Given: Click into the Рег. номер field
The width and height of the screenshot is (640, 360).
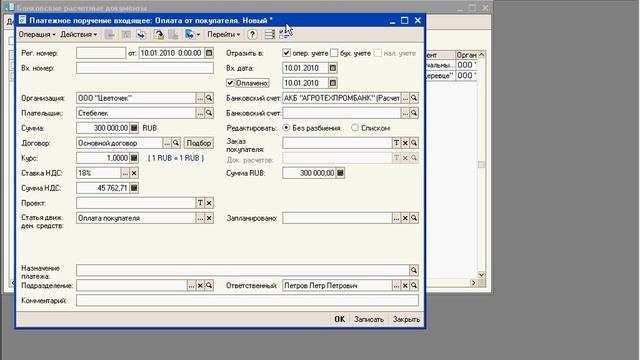Looking at the screenshot, I should click(101, 53).
